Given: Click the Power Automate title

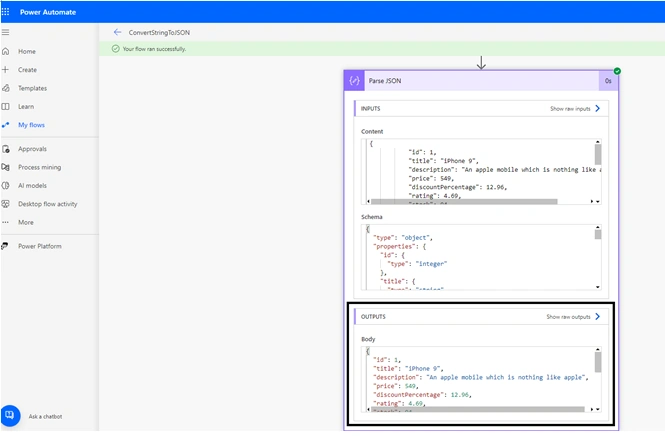Looking at the screenshot, I should point(48,12).
